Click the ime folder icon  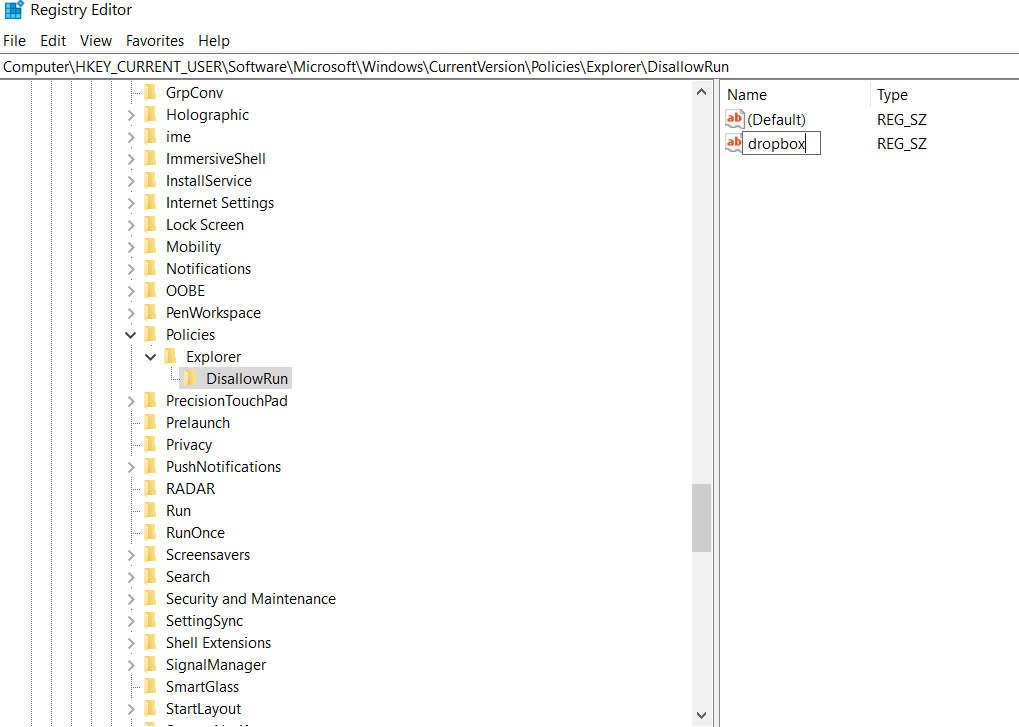coord(150,136)
